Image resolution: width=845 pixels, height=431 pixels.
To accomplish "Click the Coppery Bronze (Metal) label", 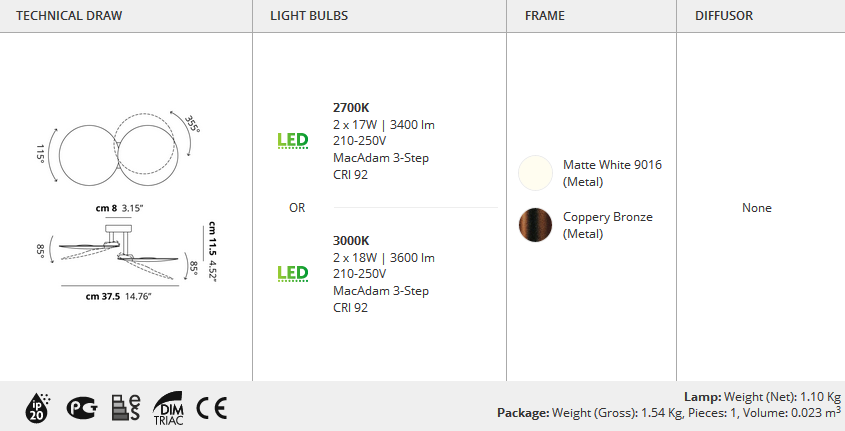I will coord(608,225).
